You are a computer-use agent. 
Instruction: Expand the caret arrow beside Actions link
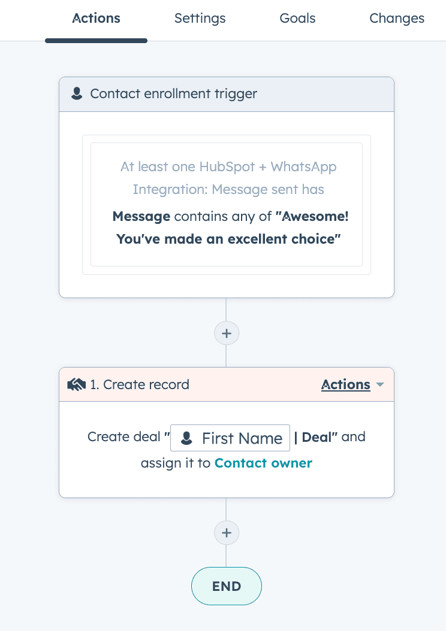tap(380, 385)
